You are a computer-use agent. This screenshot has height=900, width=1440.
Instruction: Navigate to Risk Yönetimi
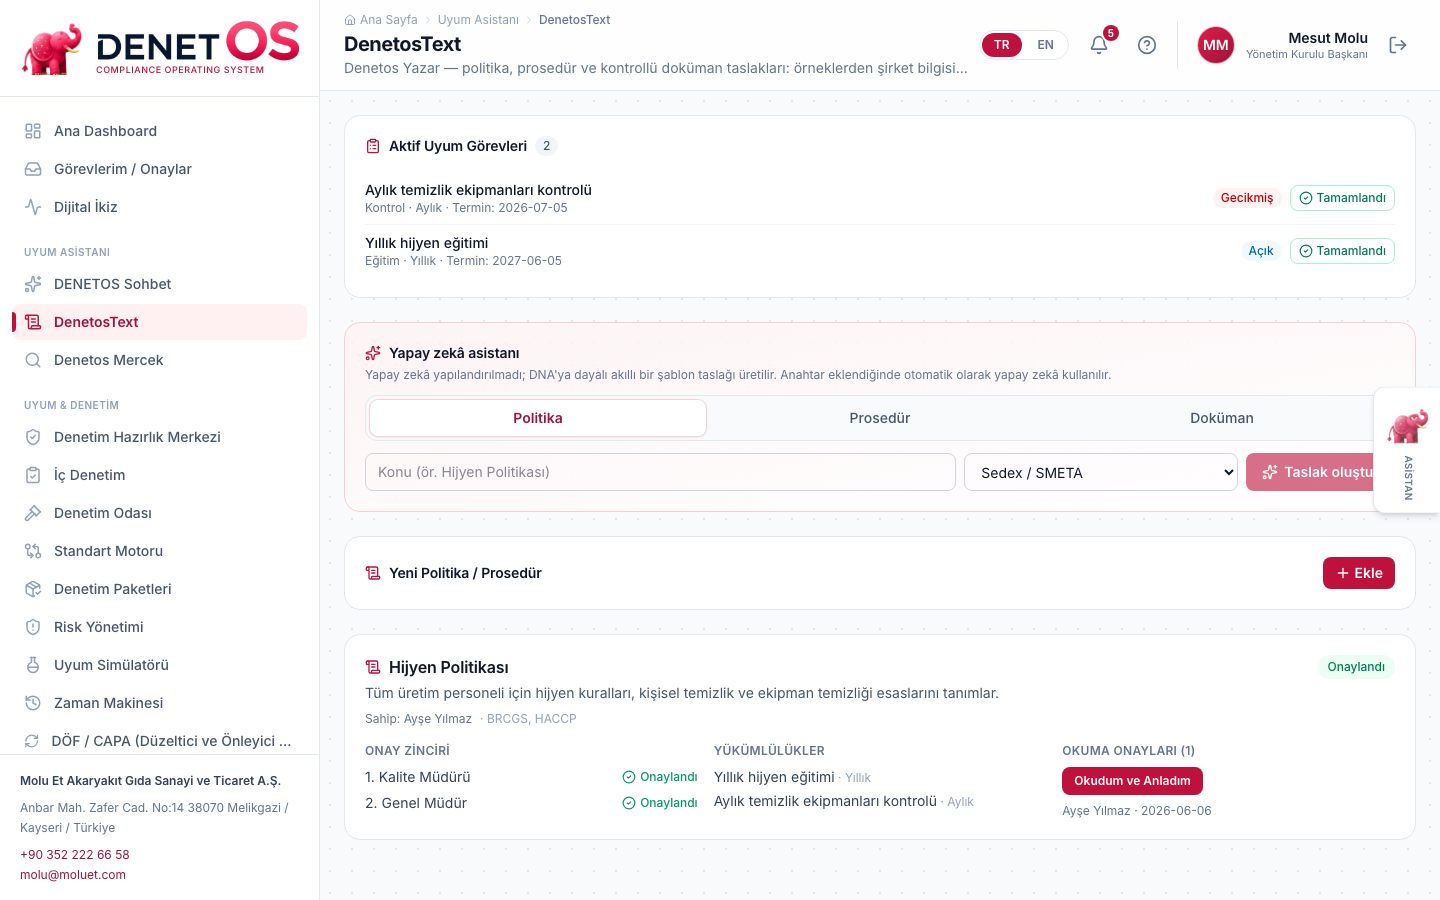click(160, 627)
